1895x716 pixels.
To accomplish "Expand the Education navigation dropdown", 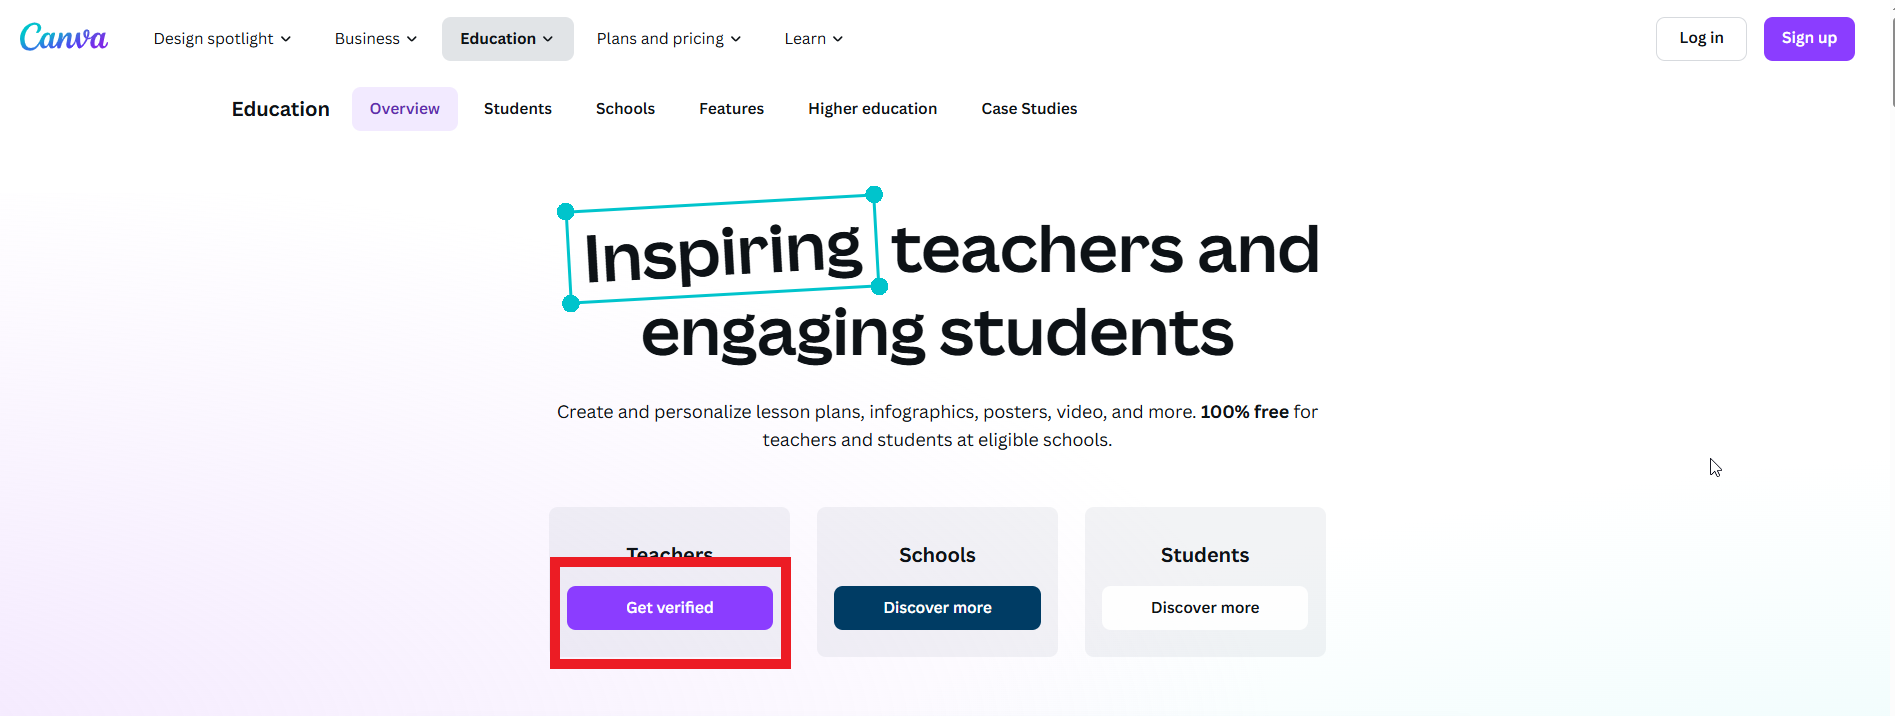I will point(507,39).
